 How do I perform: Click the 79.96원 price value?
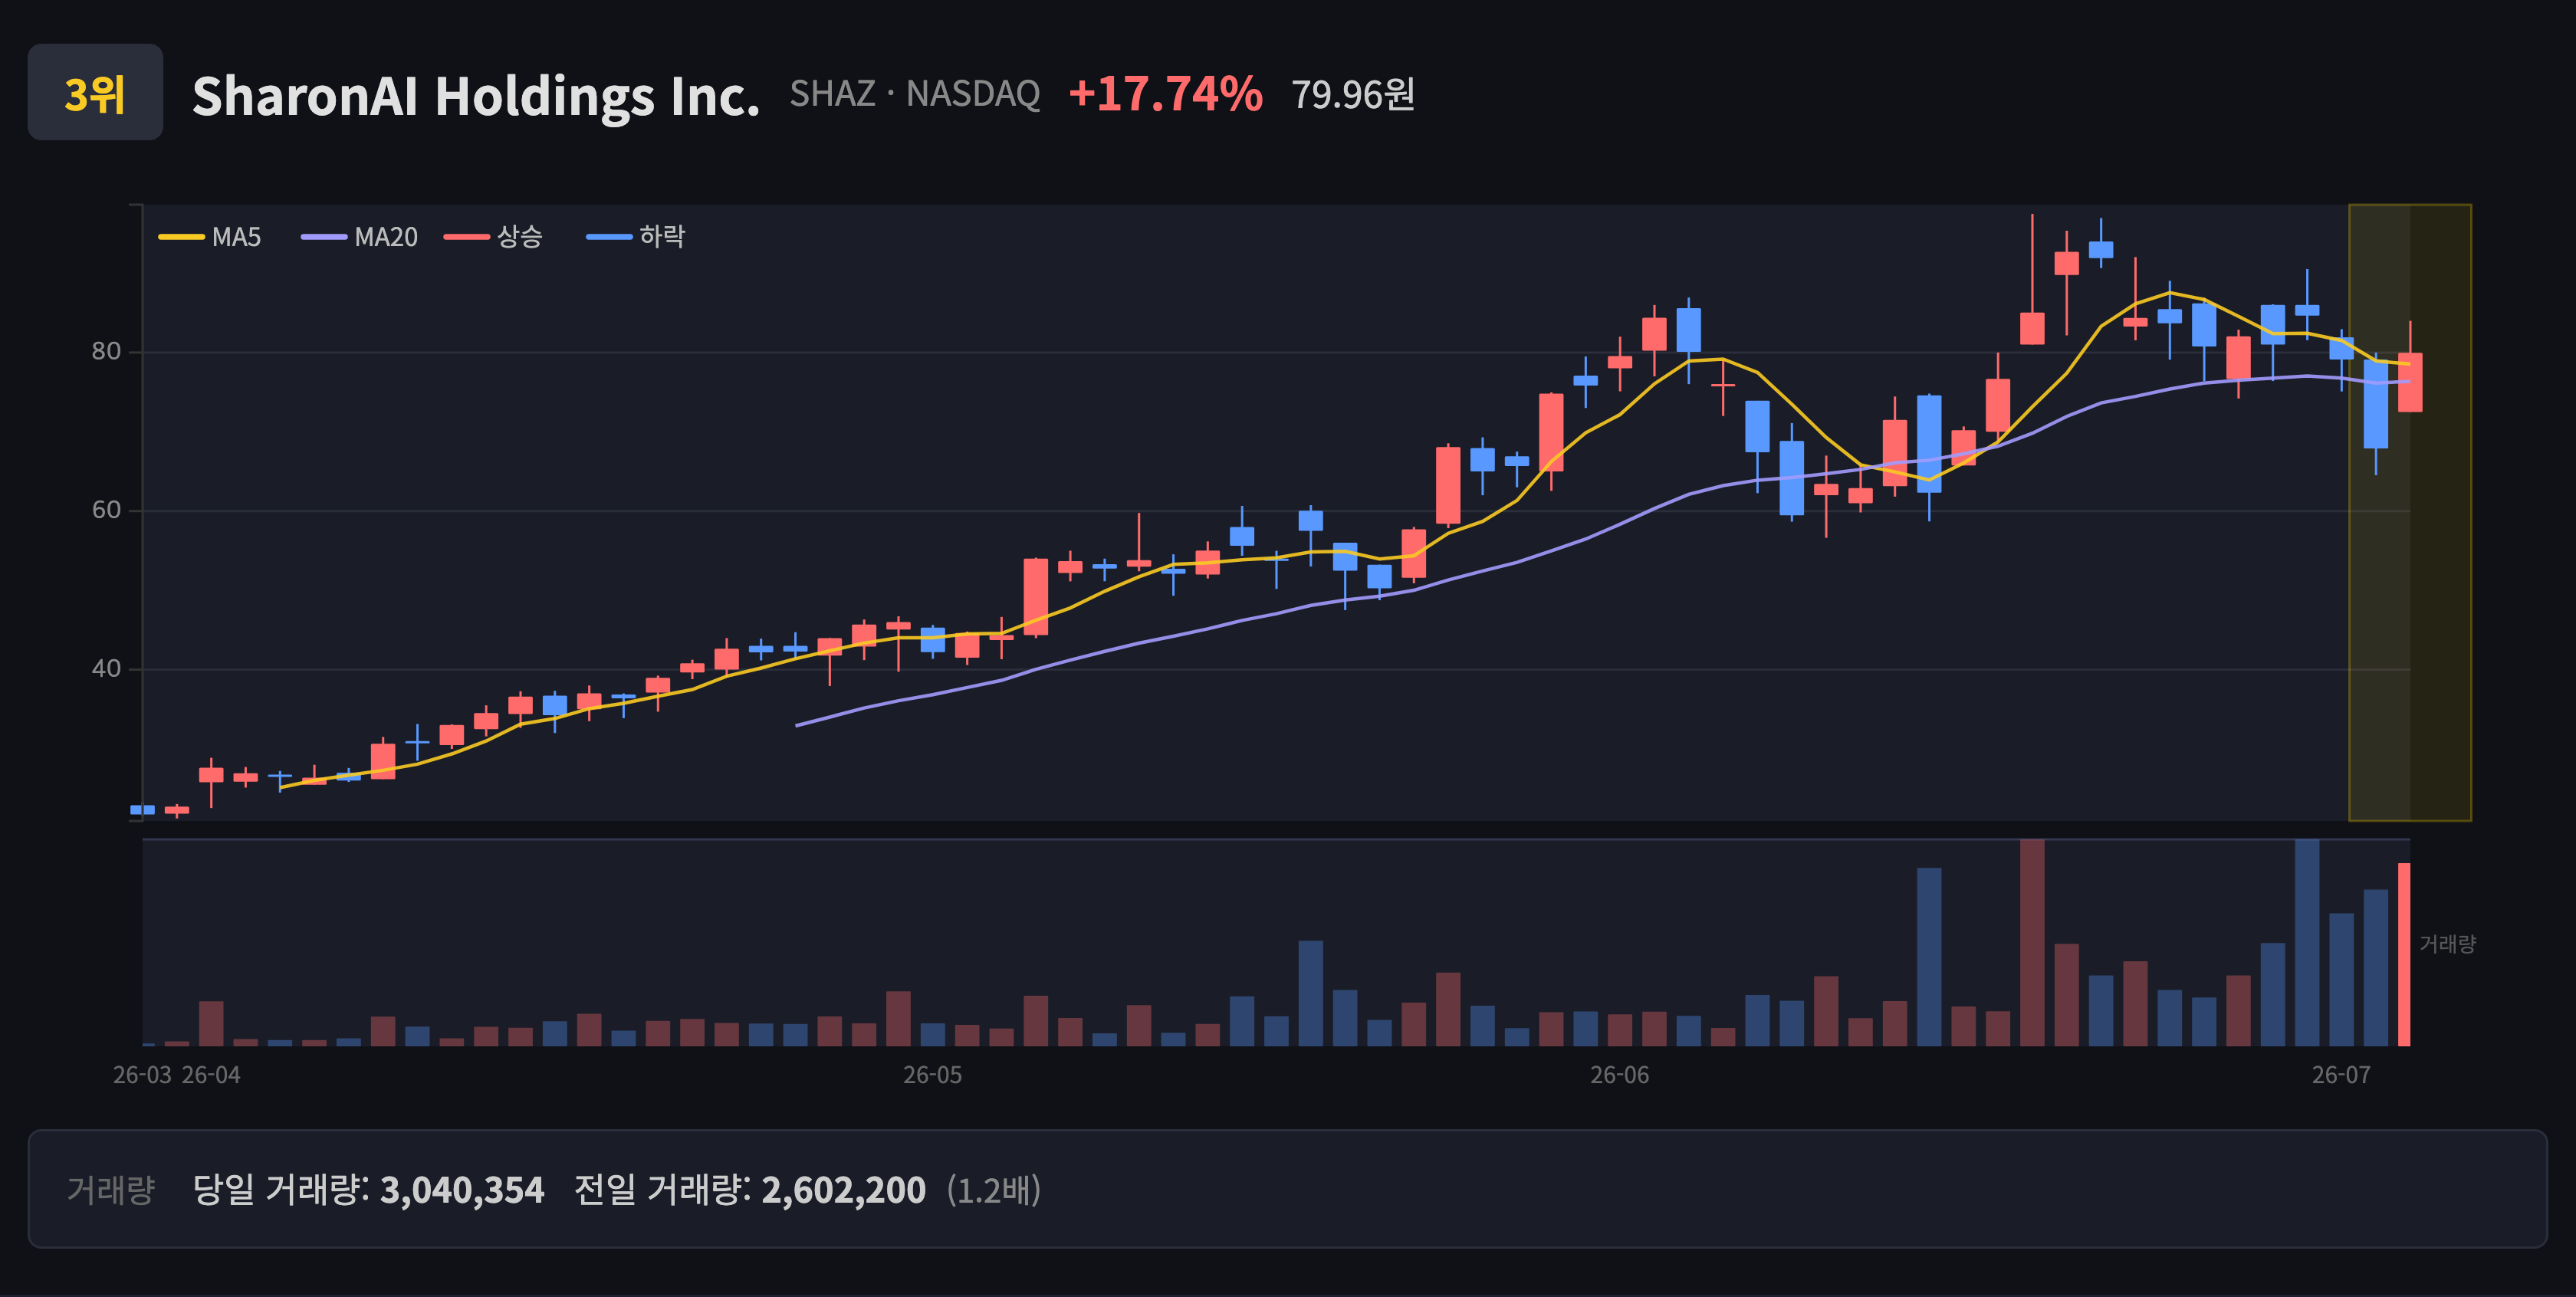tap(1353, 95)
